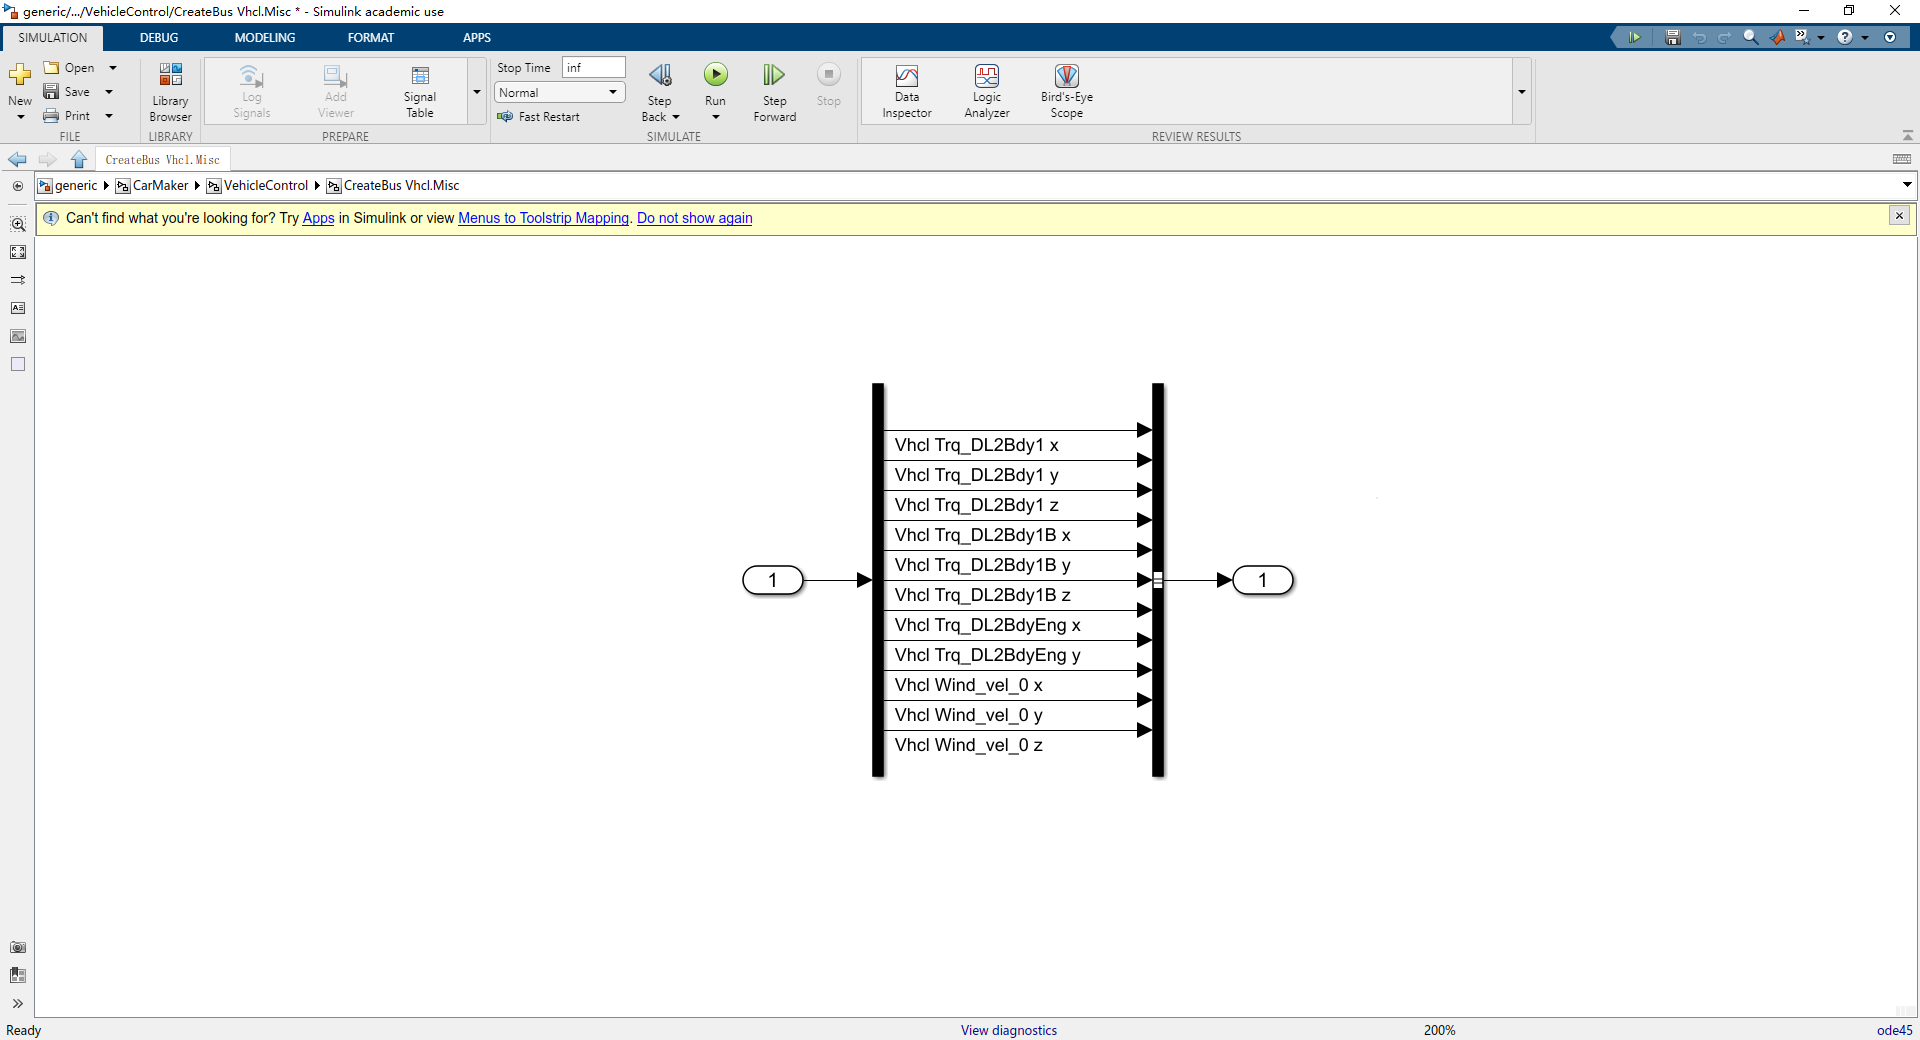1920x1040 pixels.
Task: Switch to the FORMAT tab
Action: coord(371,38)
